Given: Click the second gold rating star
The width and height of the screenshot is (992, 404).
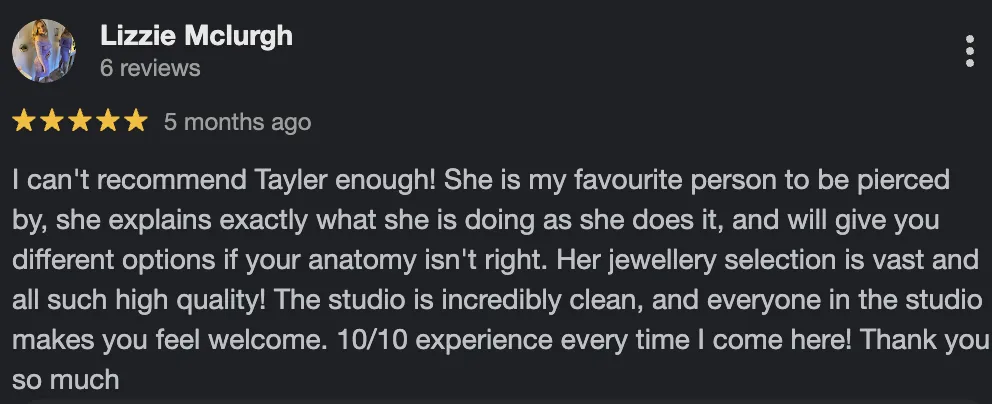Looking at the screenshot, I should [x=52, y=122].
